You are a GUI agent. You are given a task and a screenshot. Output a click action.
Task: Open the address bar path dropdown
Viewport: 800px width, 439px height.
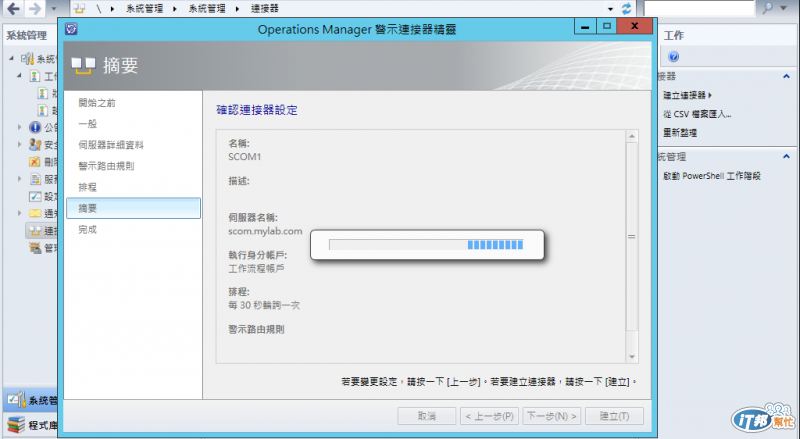[610, 9]
